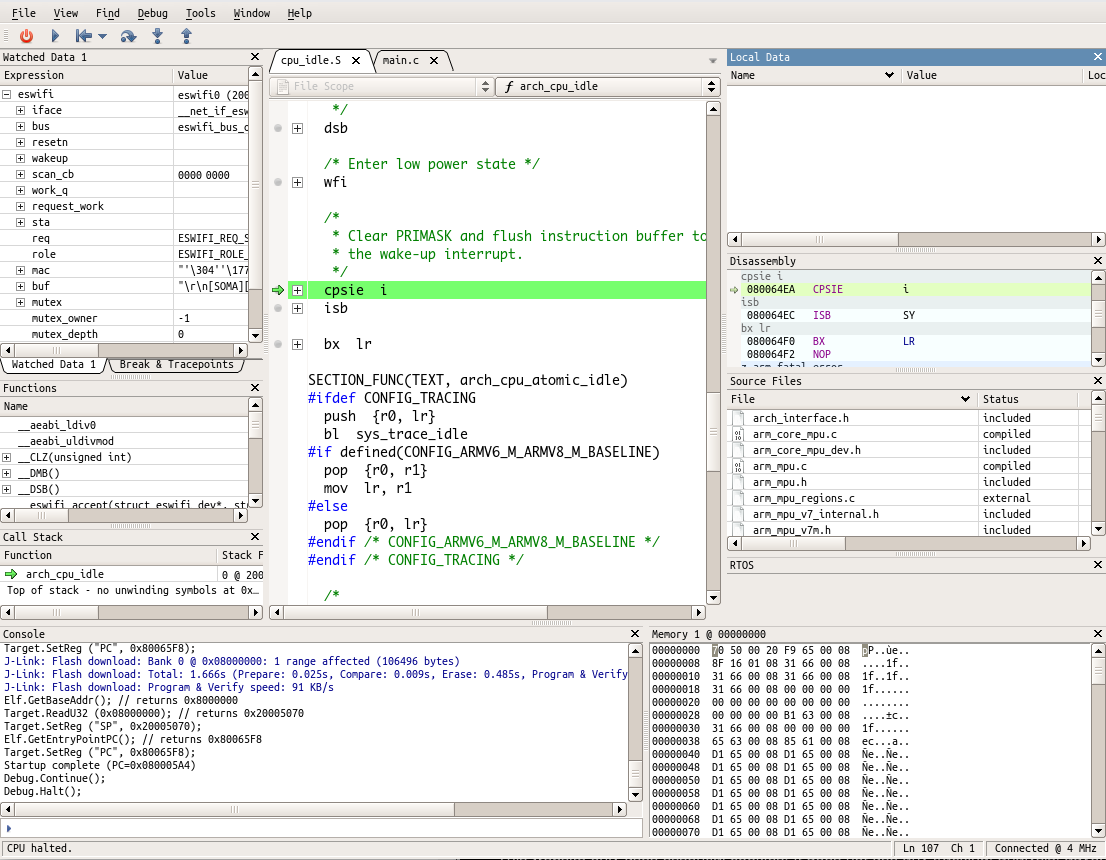
Task: Click the Console horizontal scrollbar right arrow
Action: pyautogui.click(x=620, y=809)
